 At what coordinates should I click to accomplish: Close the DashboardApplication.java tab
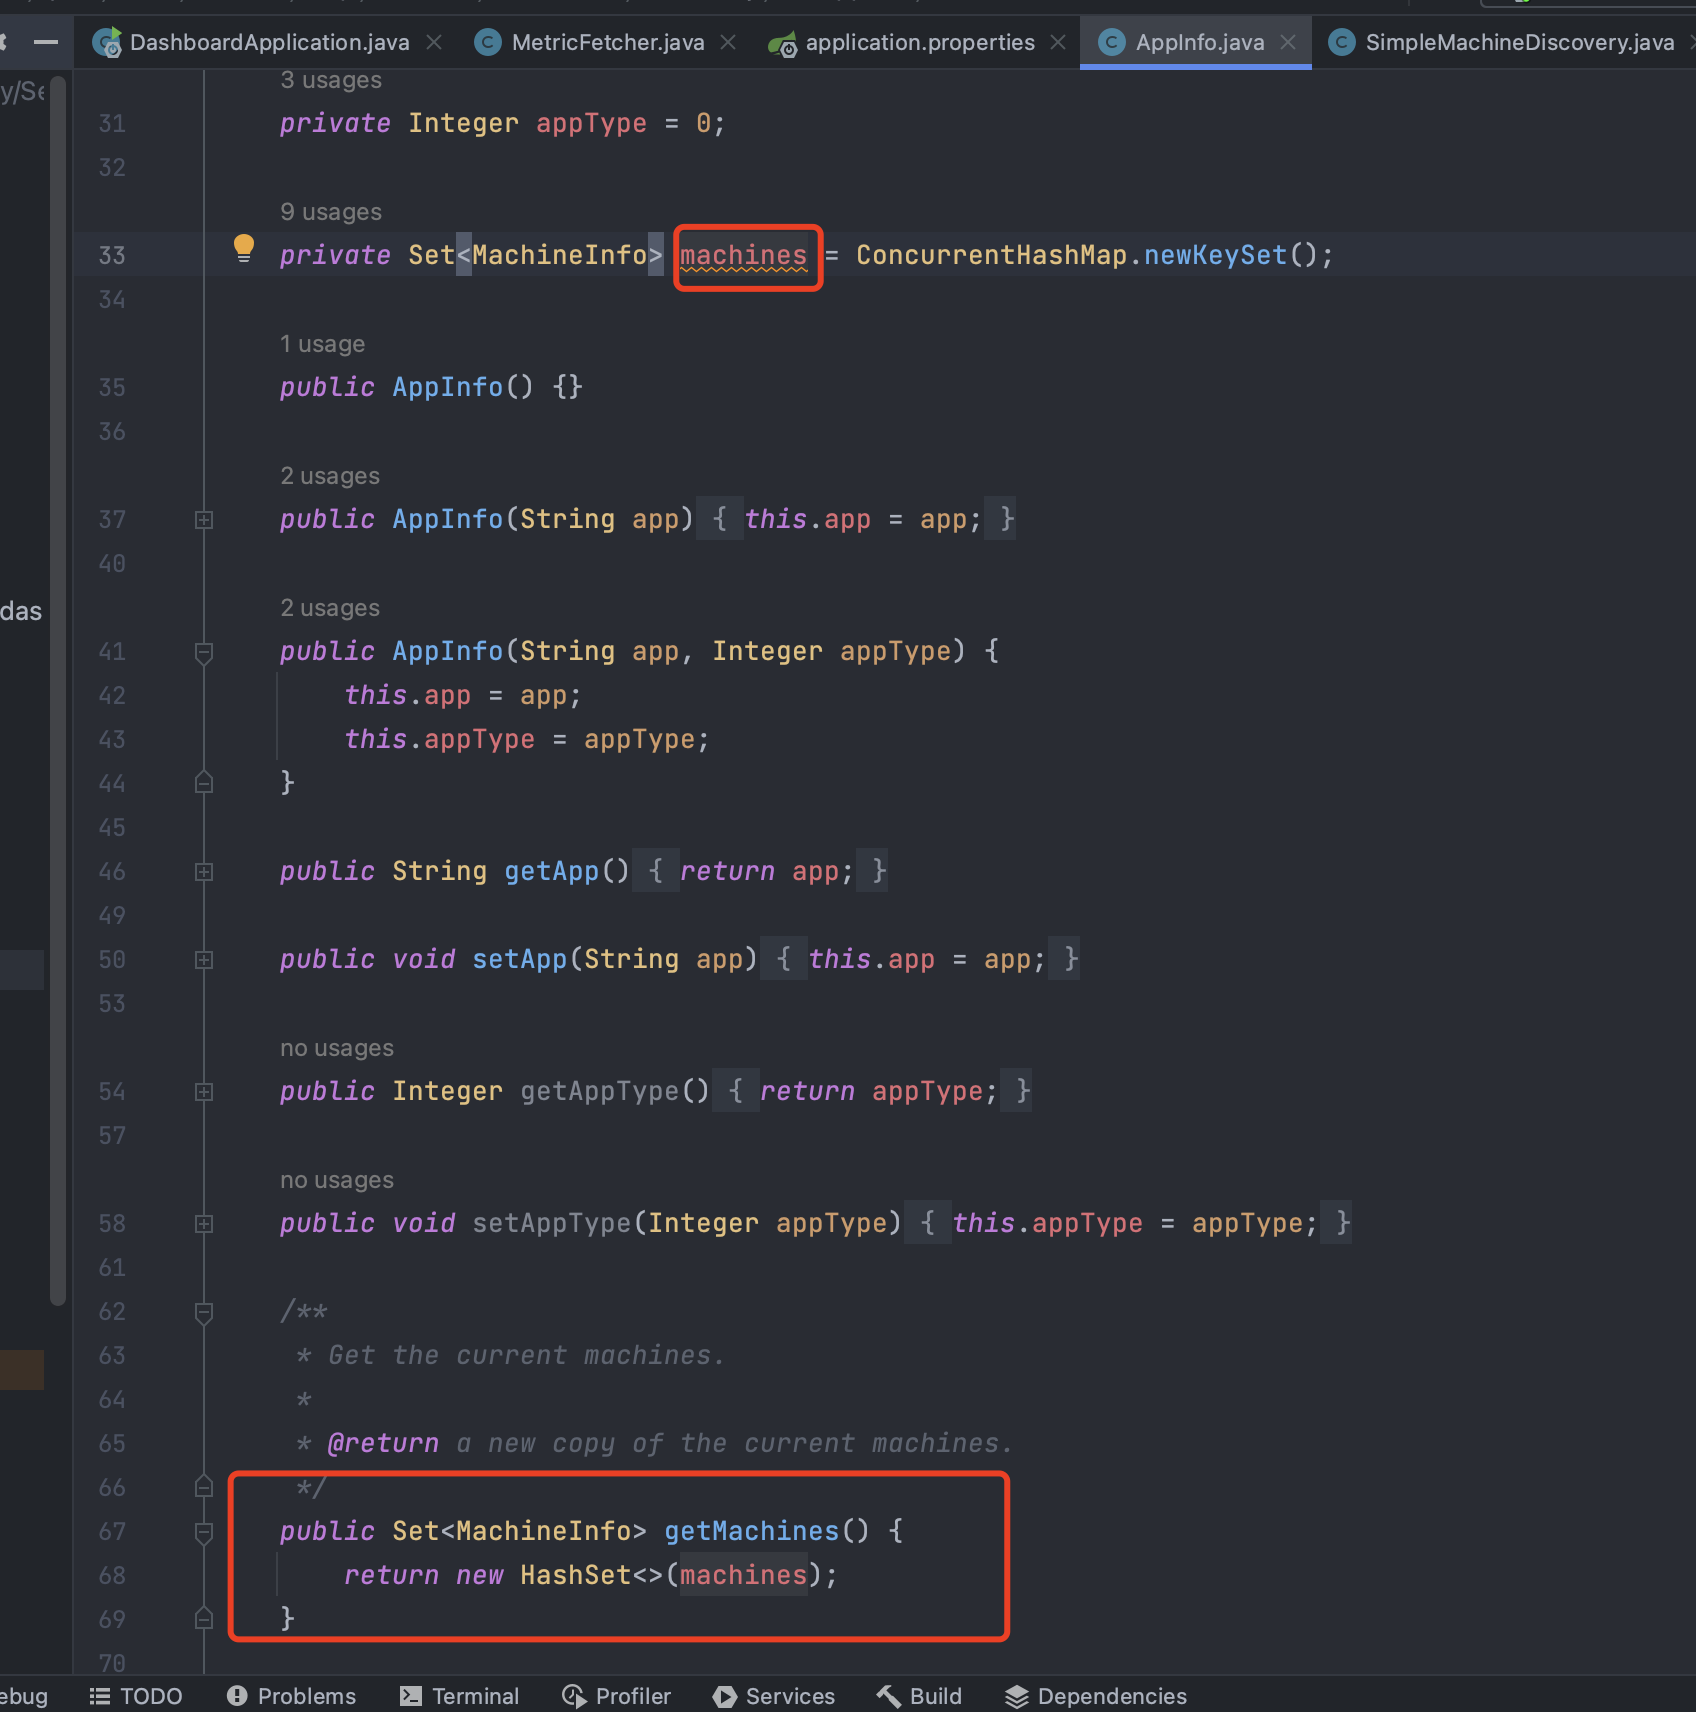pos(434,42)
